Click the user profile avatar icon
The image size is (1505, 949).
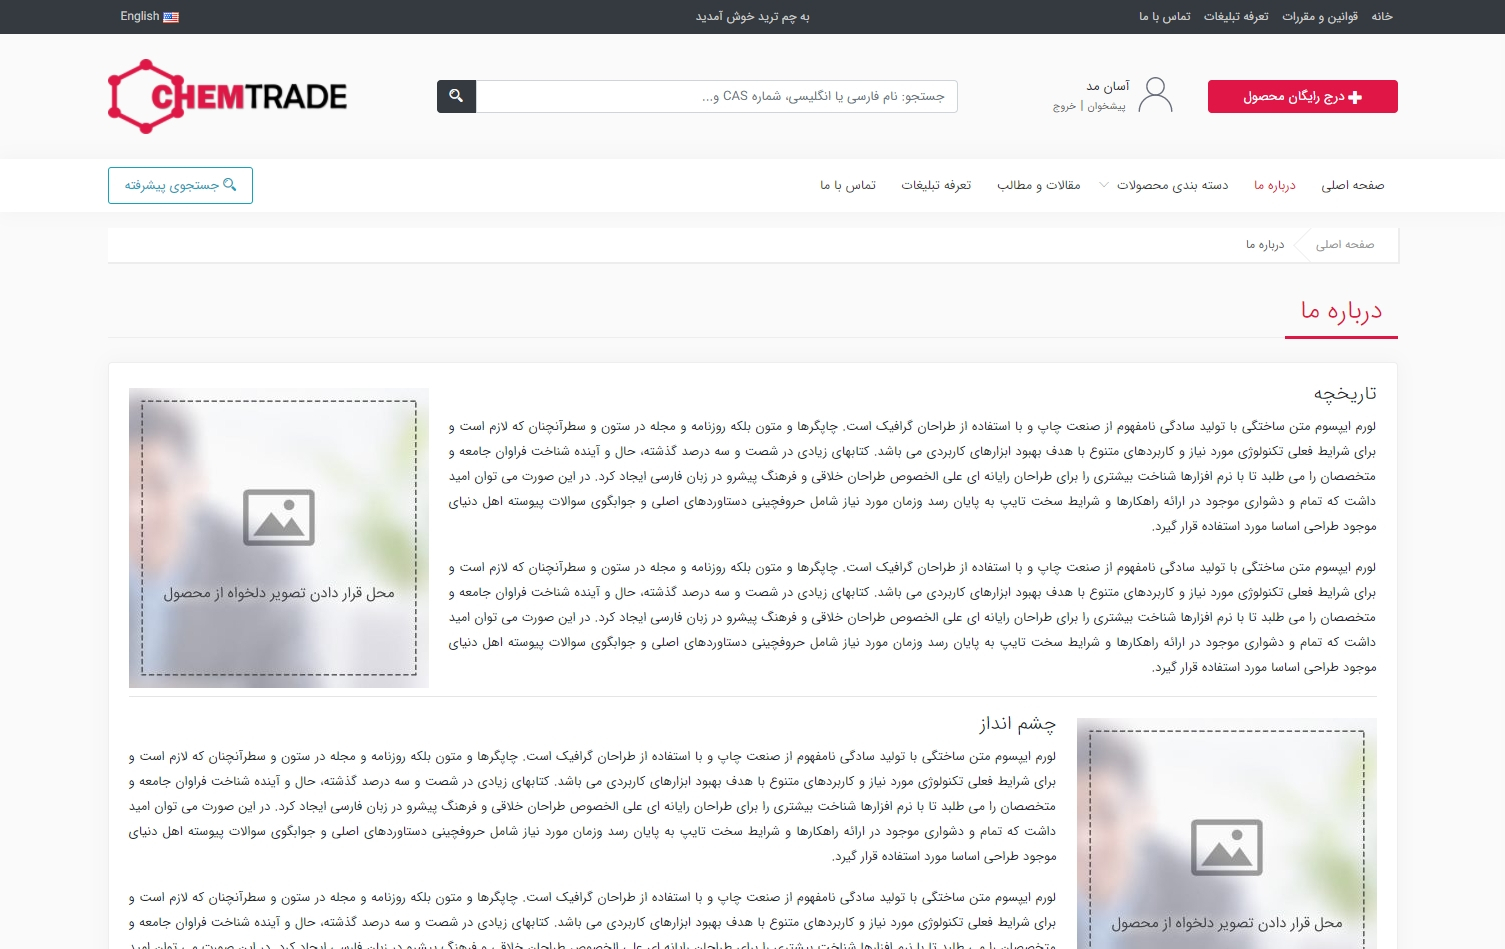coord(1155,96)
